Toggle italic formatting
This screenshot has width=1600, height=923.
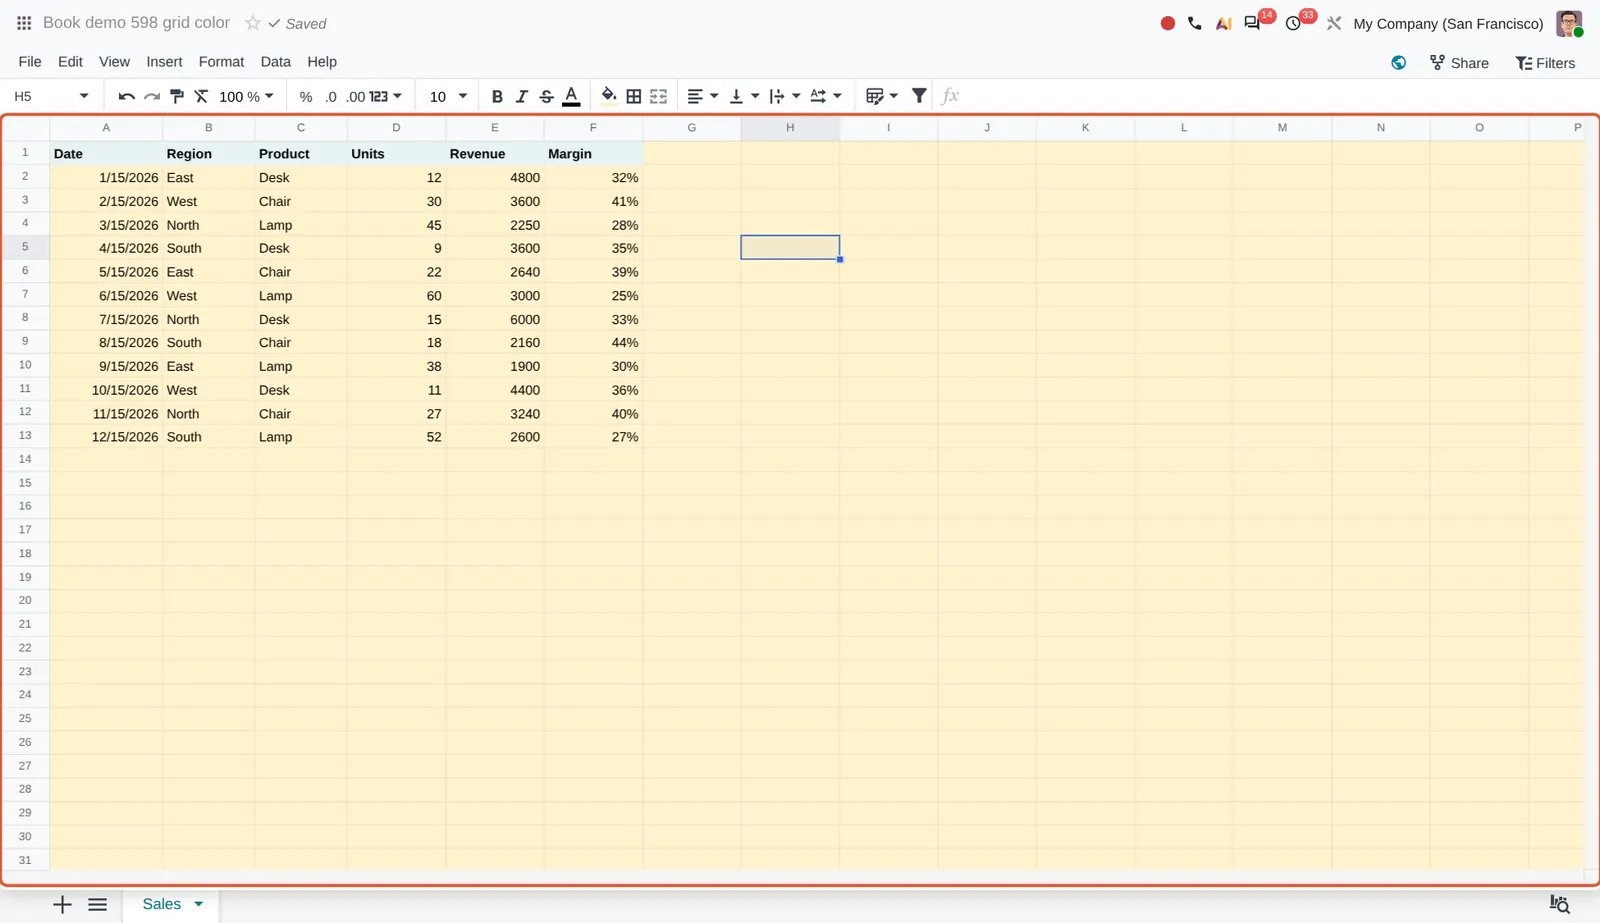521,96
